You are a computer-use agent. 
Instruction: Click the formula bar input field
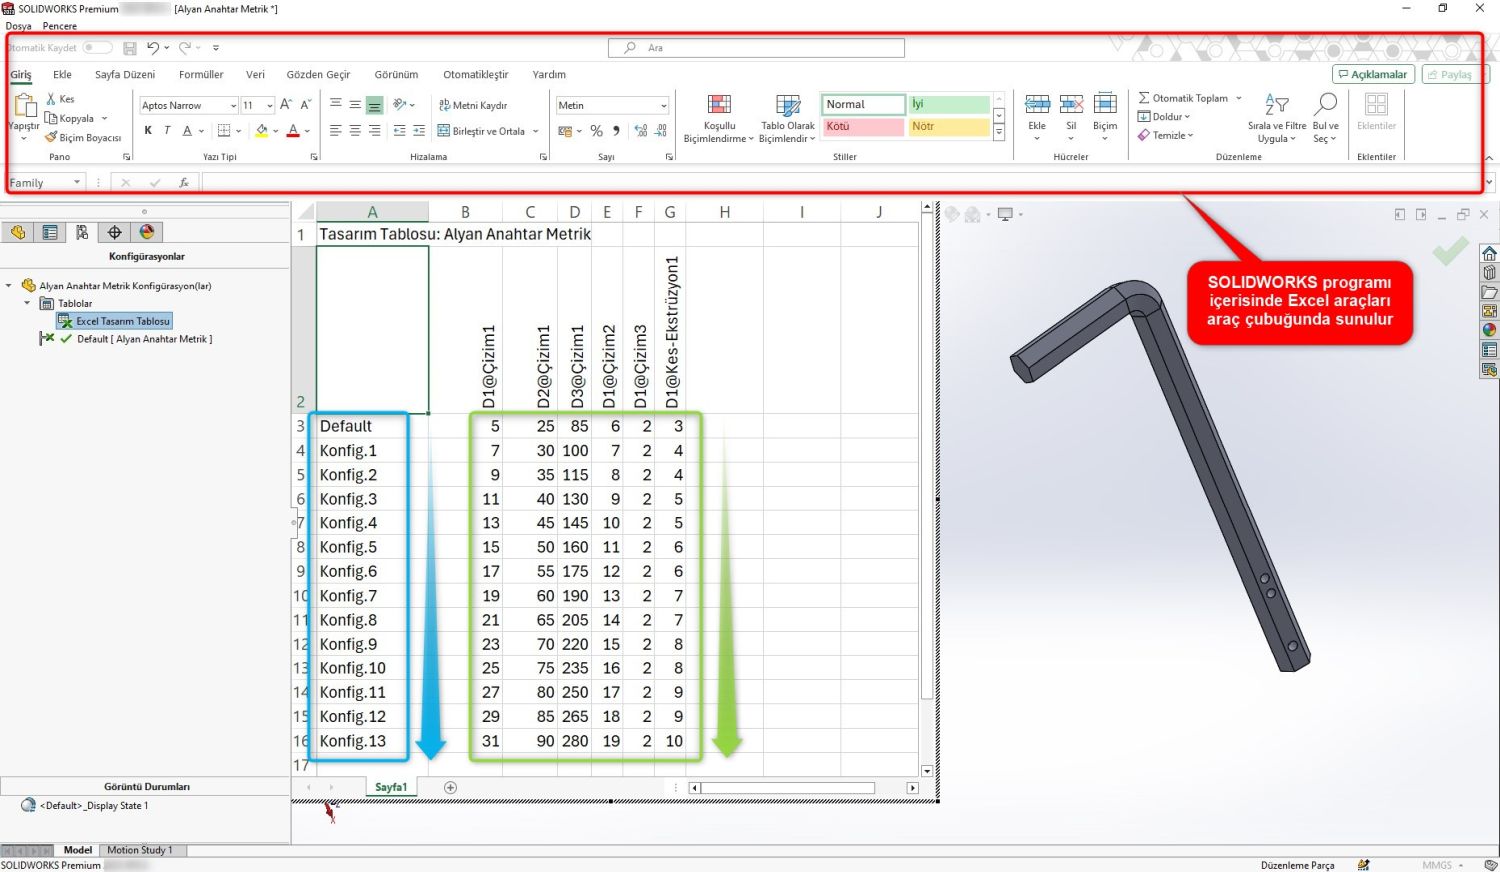point(842,183)
